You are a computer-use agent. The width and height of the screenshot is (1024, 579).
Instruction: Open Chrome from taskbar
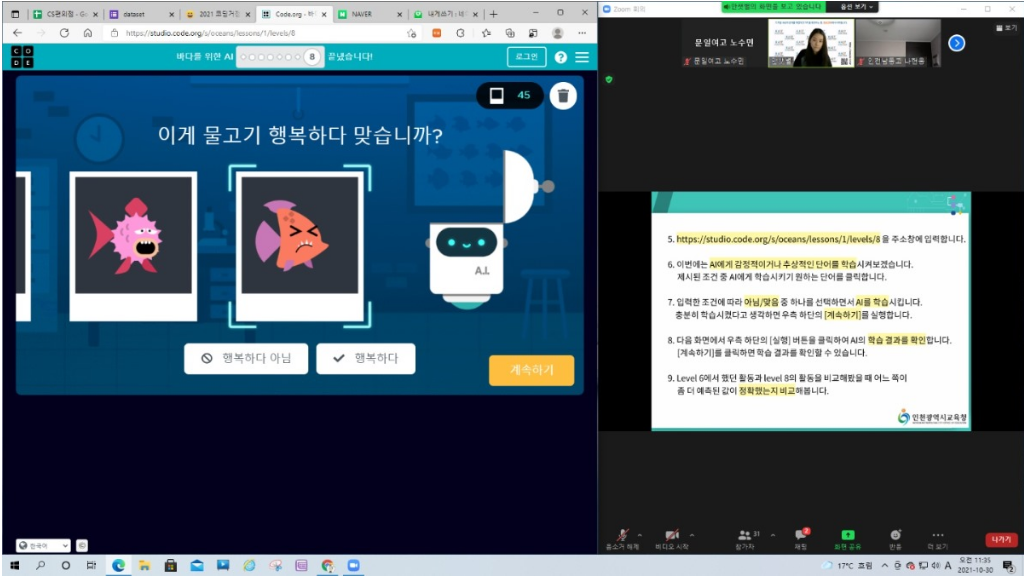(327, 565)
